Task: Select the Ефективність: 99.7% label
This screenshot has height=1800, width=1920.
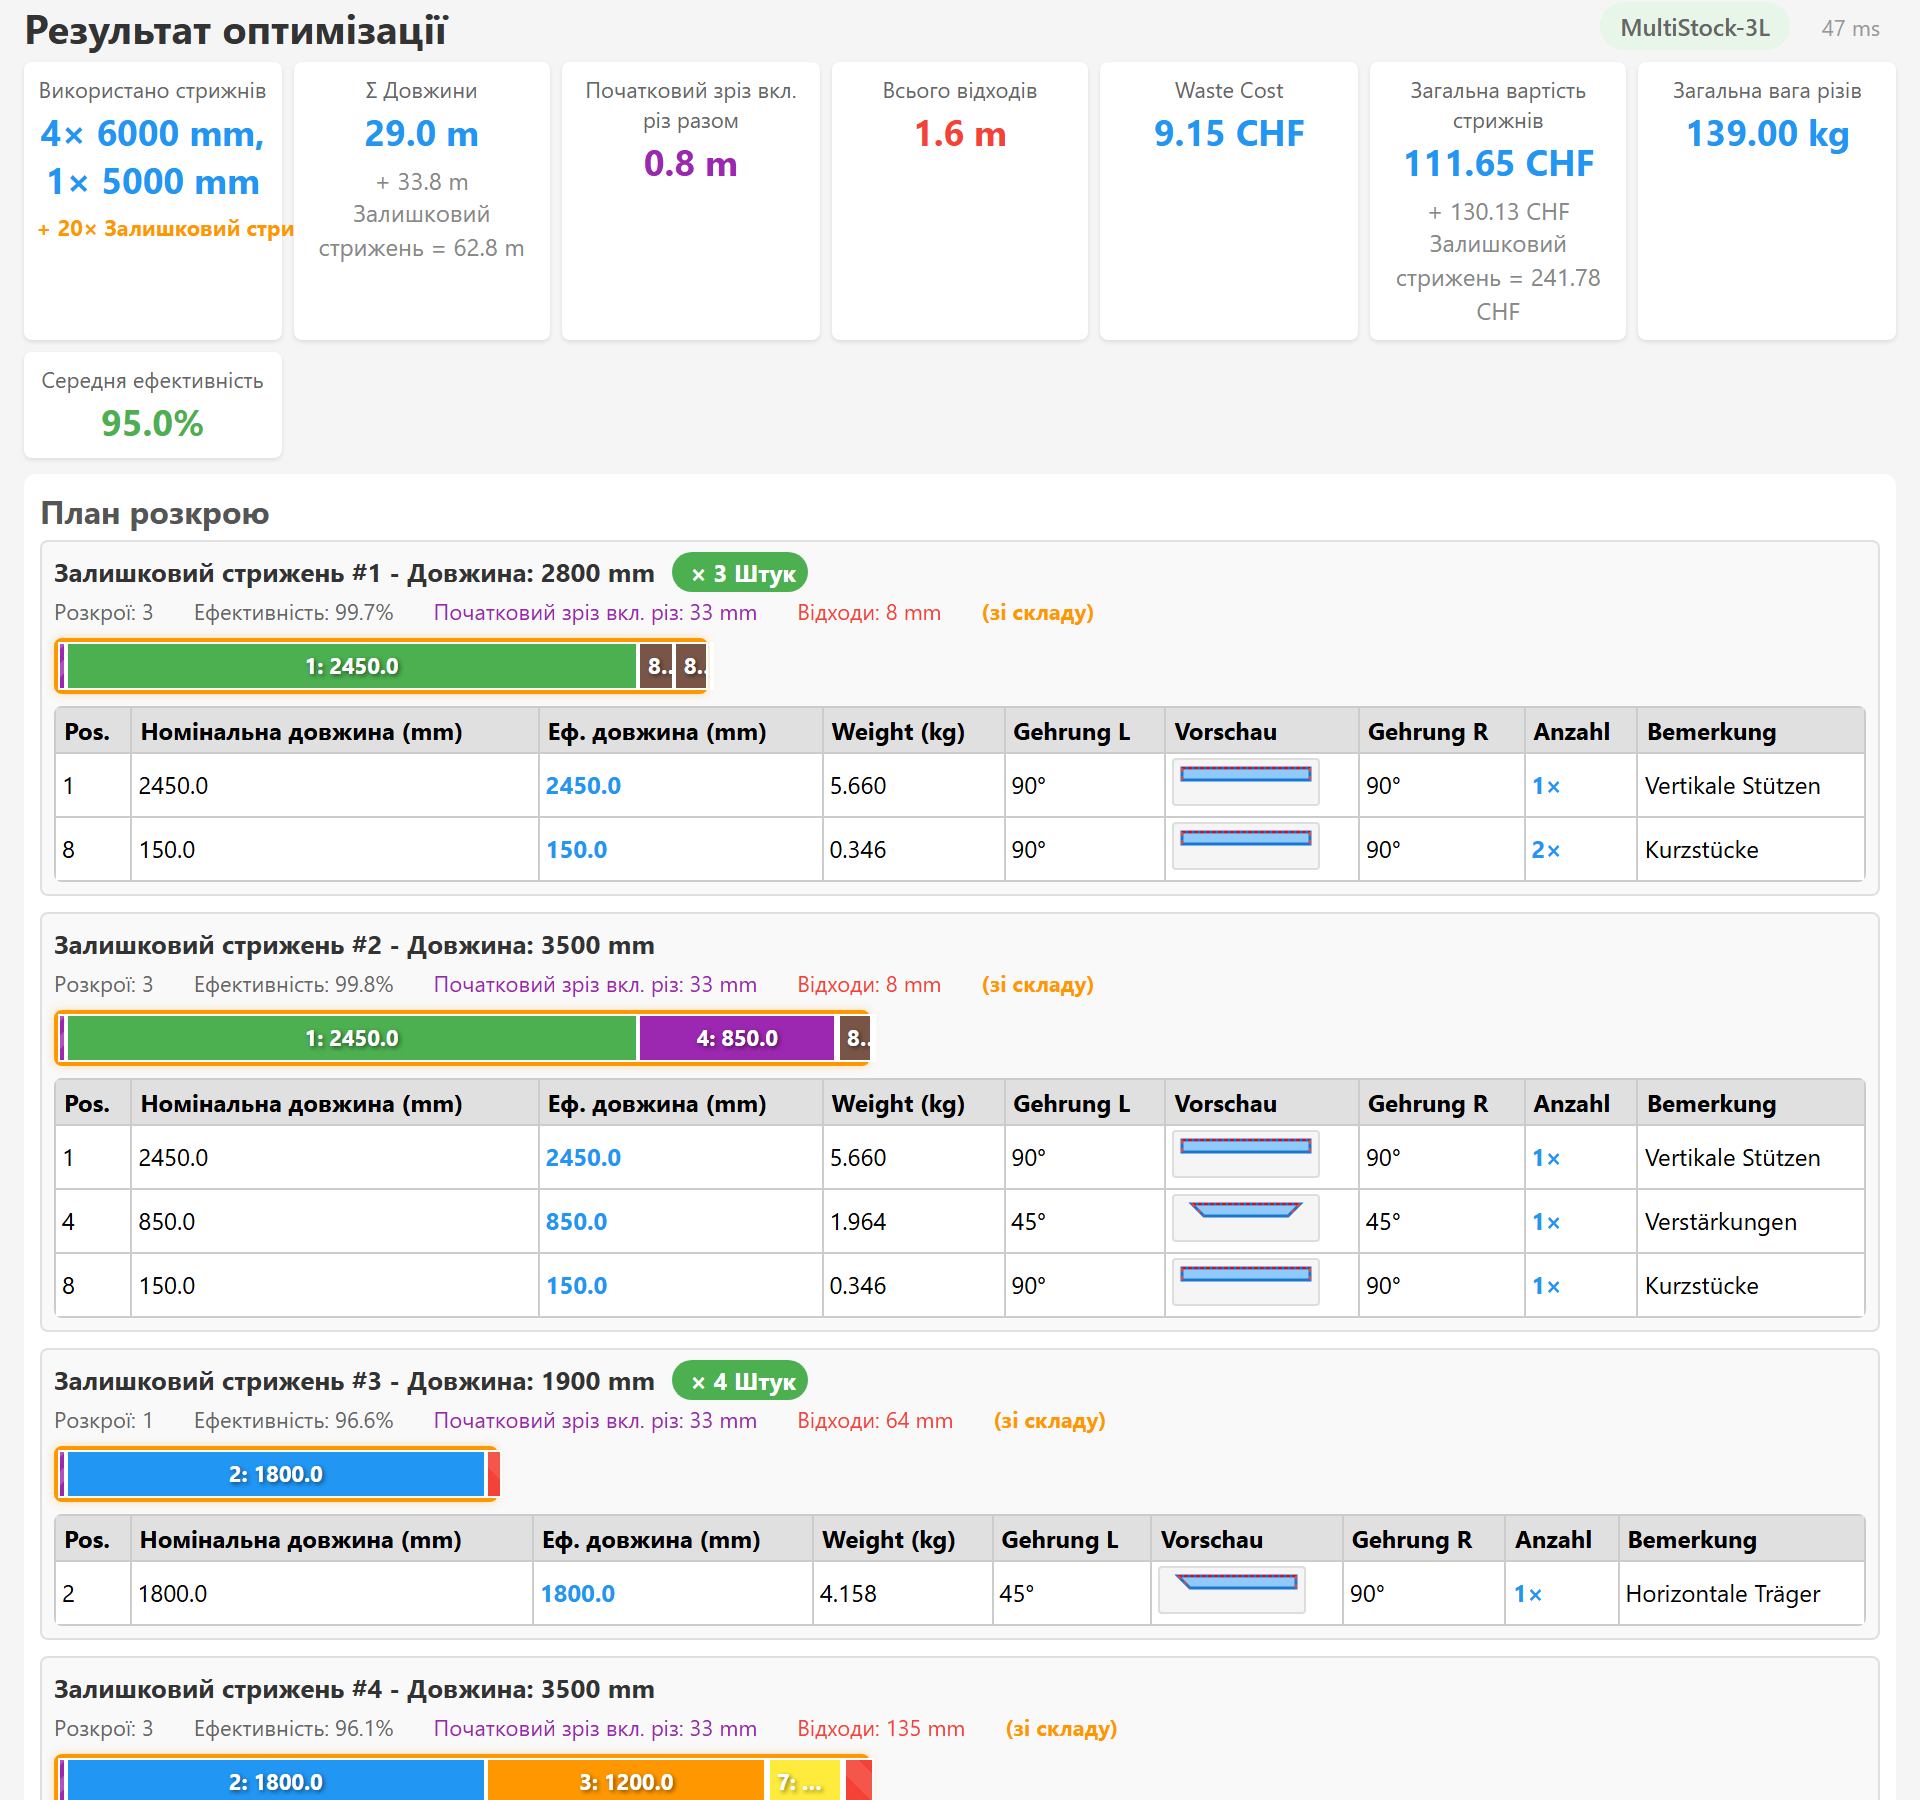Action: pyautogui.click(x=294, y=613)
